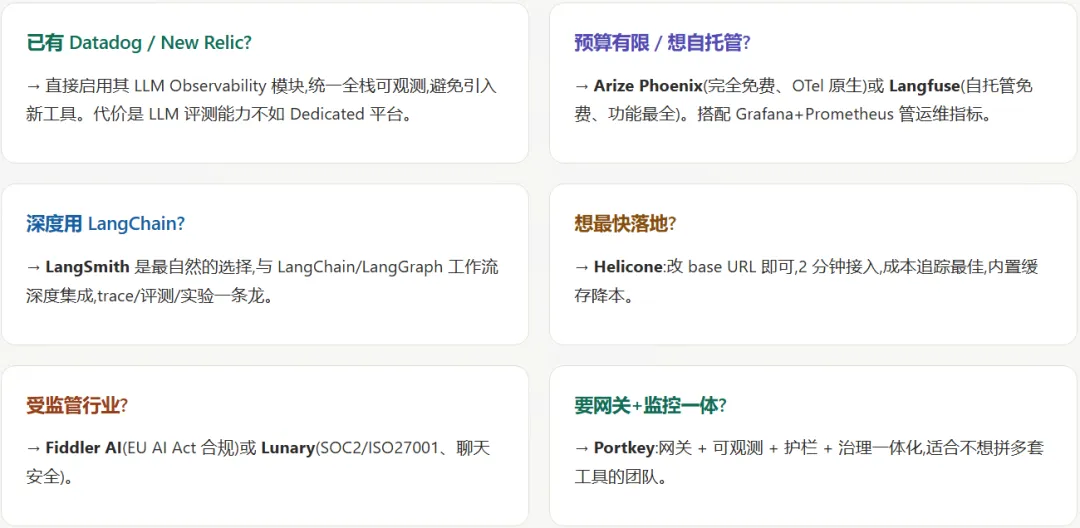Click the bold text 'Langfuse'
1080x528 pixels.
tap(926, 86)
